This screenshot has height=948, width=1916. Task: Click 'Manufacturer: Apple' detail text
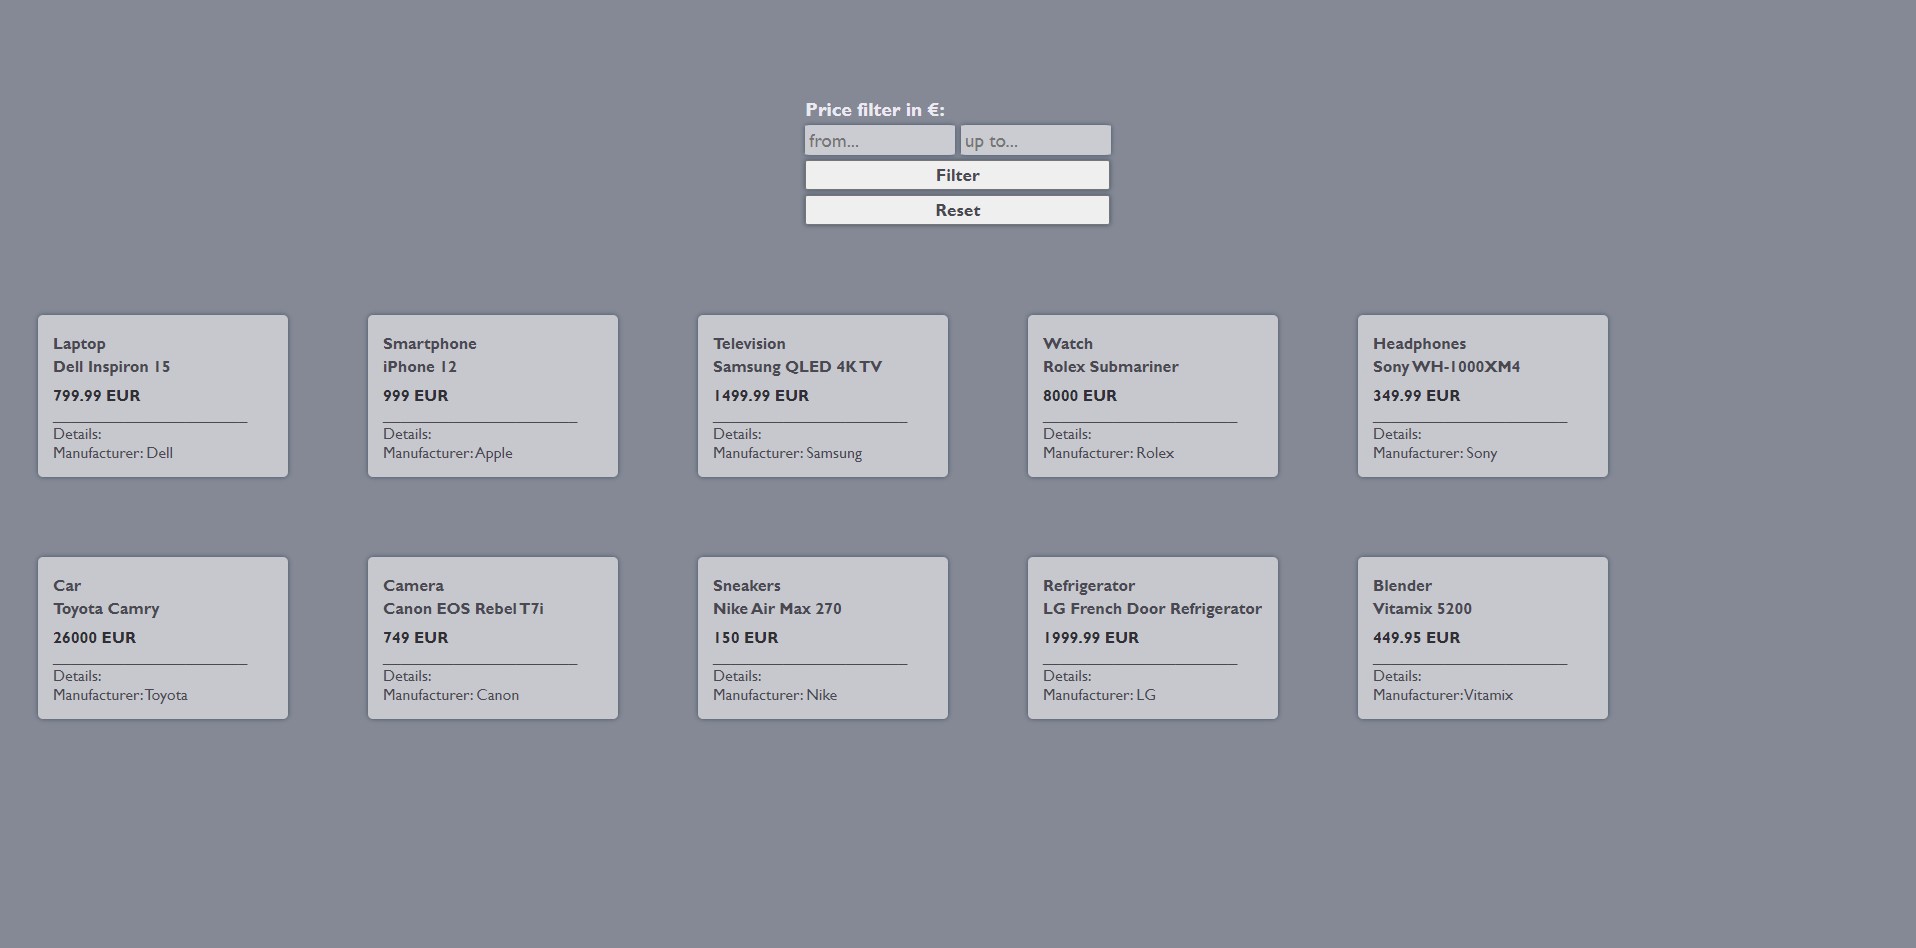pos(448,453)
